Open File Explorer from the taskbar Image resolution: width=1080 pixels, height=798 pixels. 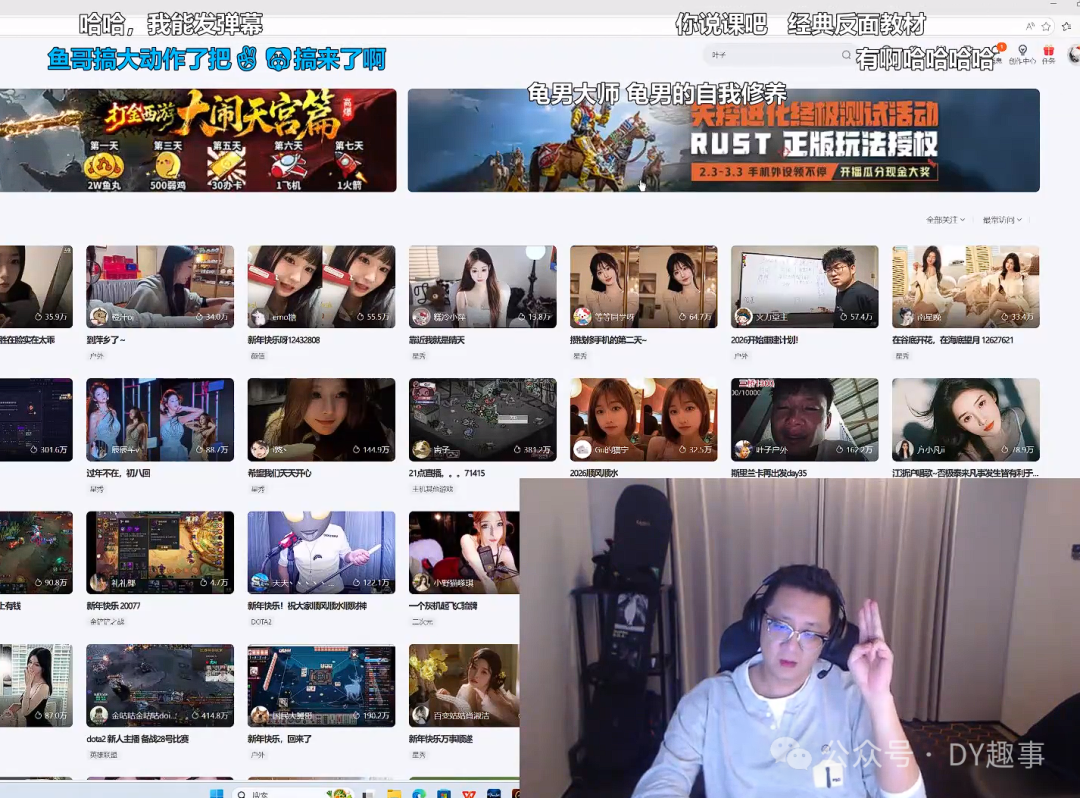pyautogui.click(x=394, y=794)
